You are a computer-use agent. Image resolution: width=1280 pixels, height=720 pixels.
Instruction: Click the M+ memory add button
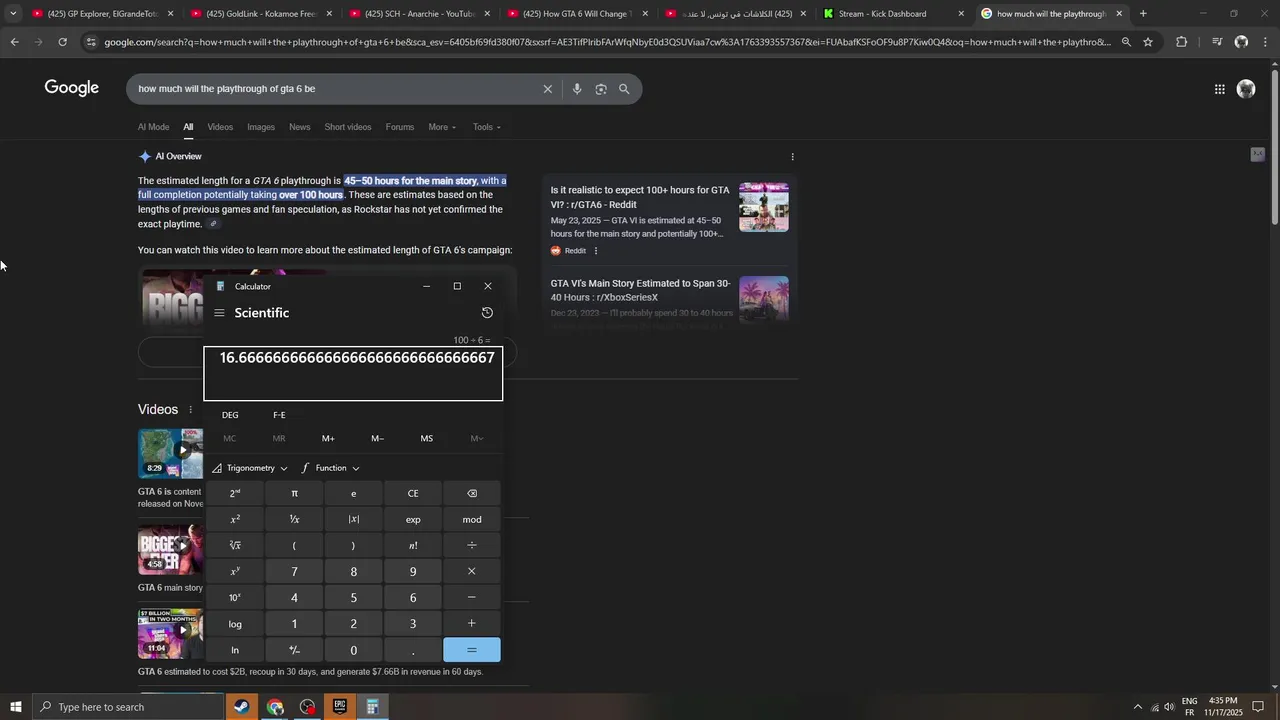328,438
